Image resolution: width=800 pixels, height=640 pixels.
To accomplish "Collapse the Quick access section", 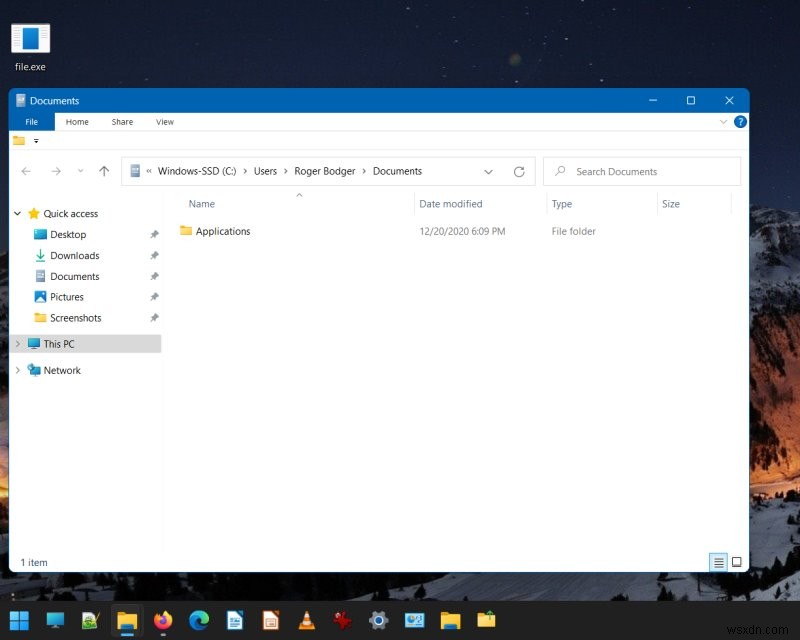I will click(x=17, y=213).
